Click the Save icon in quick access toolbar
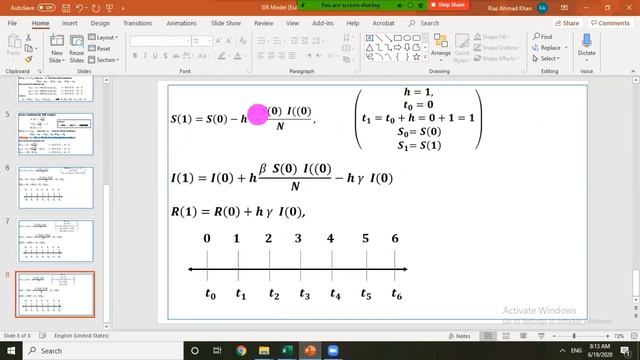Image resolution: width=640 pixels, height=360 pixels. (x=66, y=8)
